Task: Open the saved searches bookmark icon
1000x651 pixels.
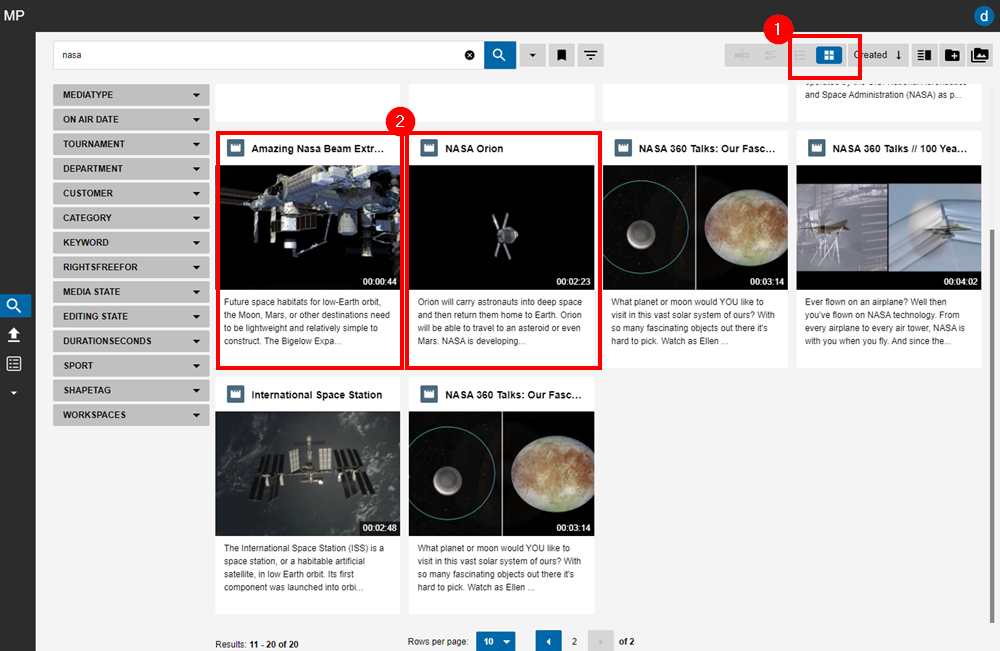Action: coord(561,55)
